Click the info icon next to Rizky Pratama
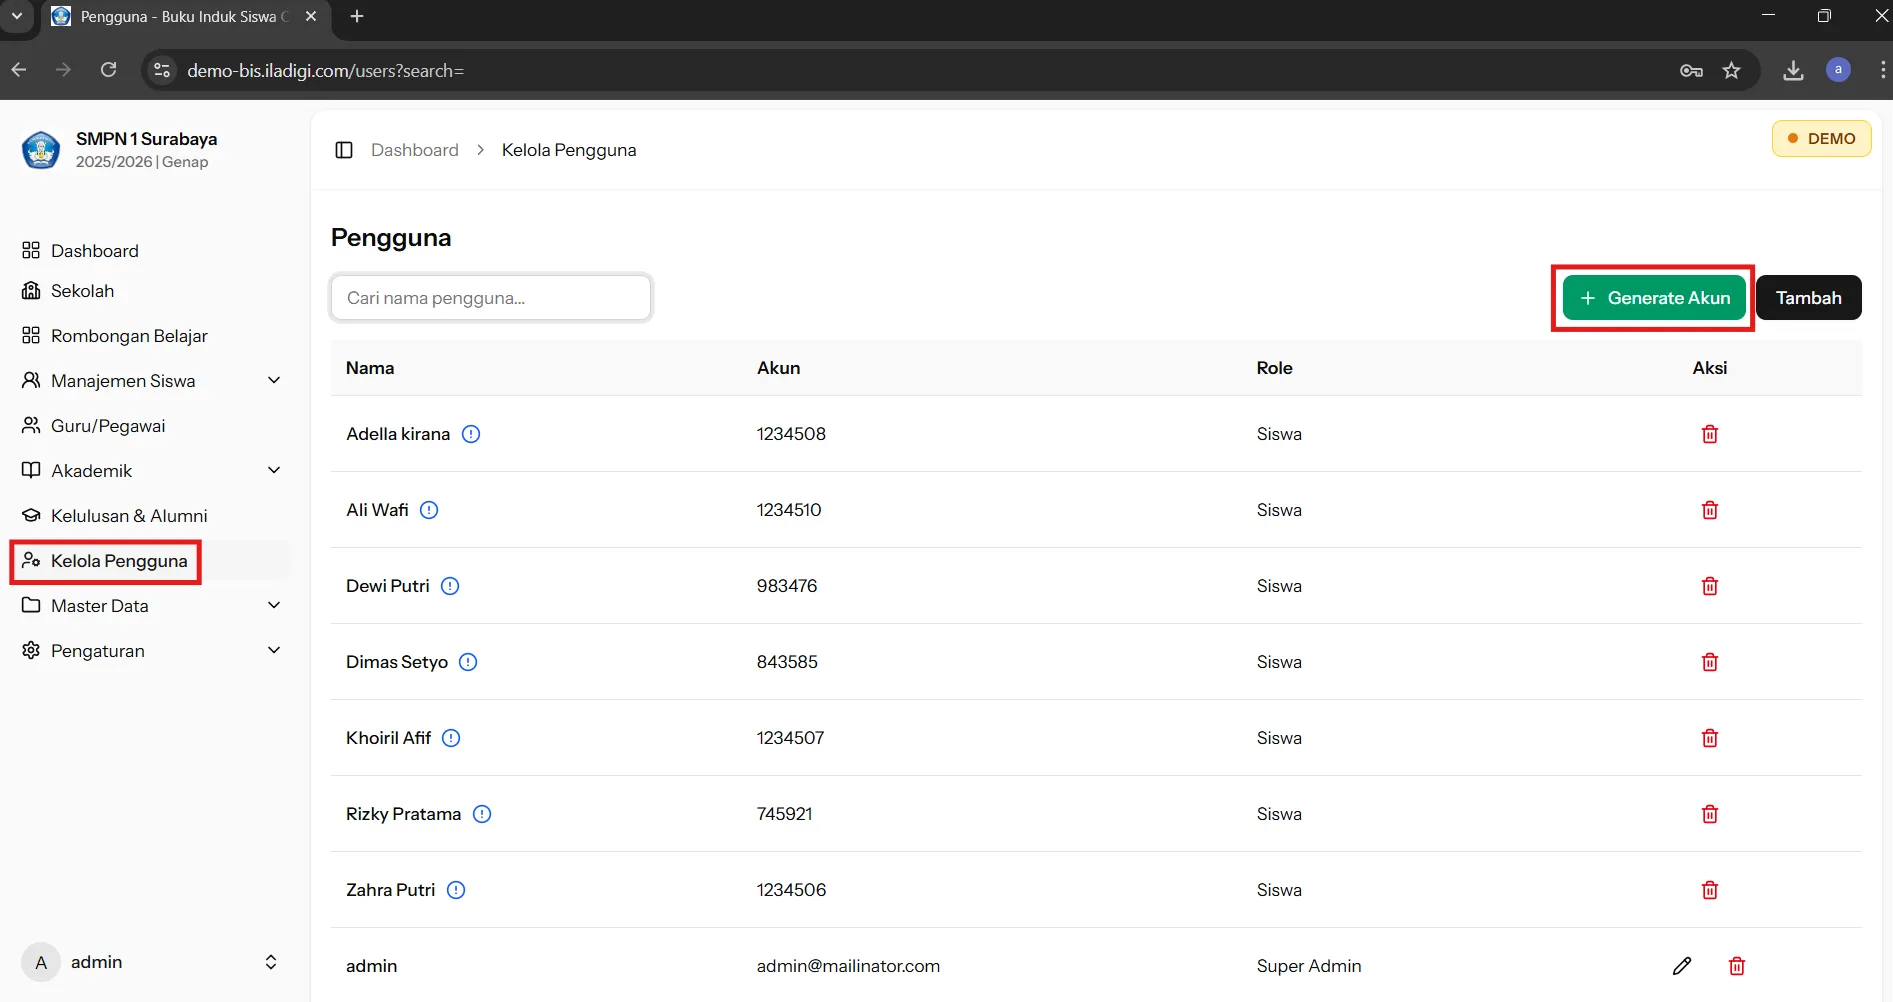The width and height of the screenshot is (1893, 1002). pos(482,814)
